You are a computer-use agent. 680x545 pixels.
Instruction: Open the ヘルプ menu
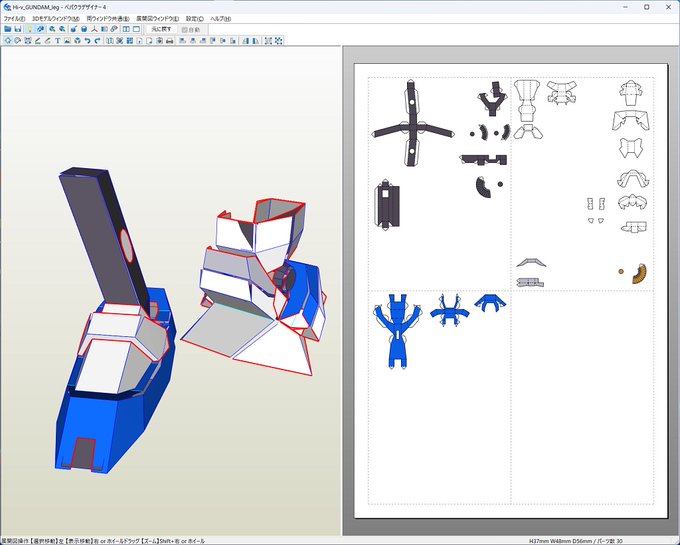point(220,19)
